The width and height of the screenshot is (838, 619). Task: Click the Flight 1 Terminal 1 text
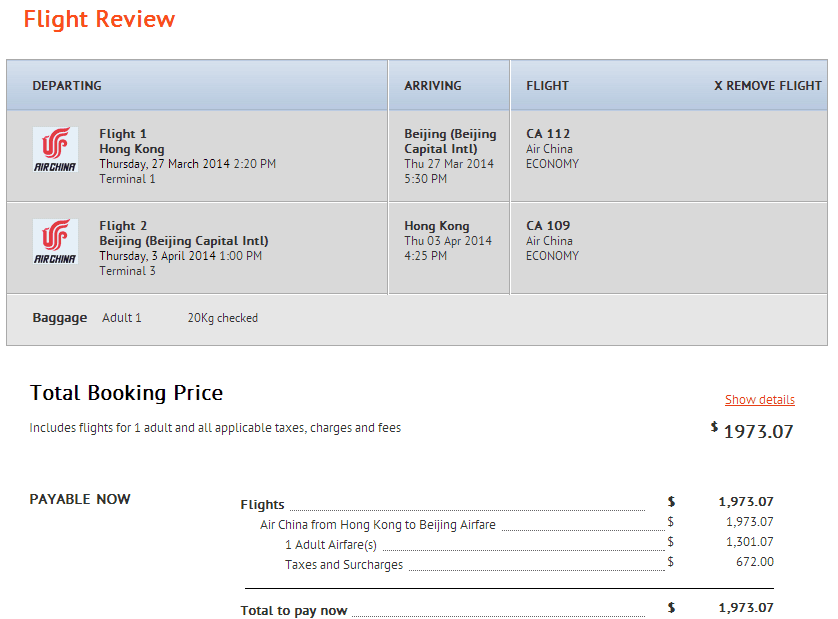click(x=127, y=179)
